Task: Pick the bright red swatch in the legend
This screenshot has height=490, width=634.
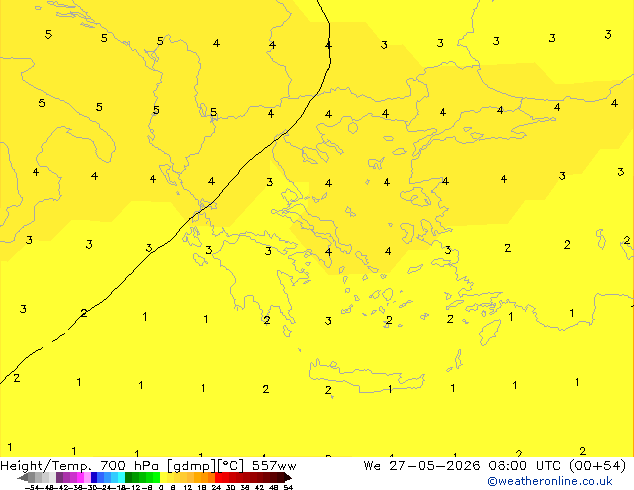Action: pos(218,477)
